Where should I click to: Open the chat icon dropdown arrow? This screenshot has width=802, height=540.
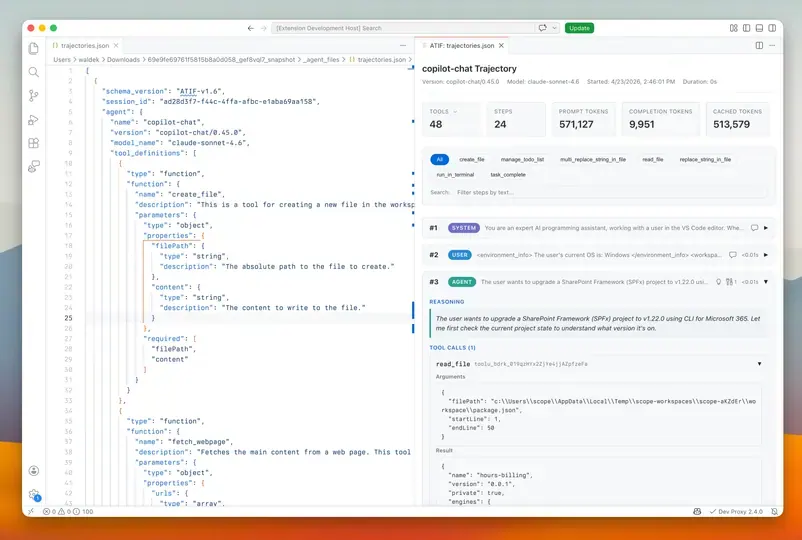coord(554,28)
